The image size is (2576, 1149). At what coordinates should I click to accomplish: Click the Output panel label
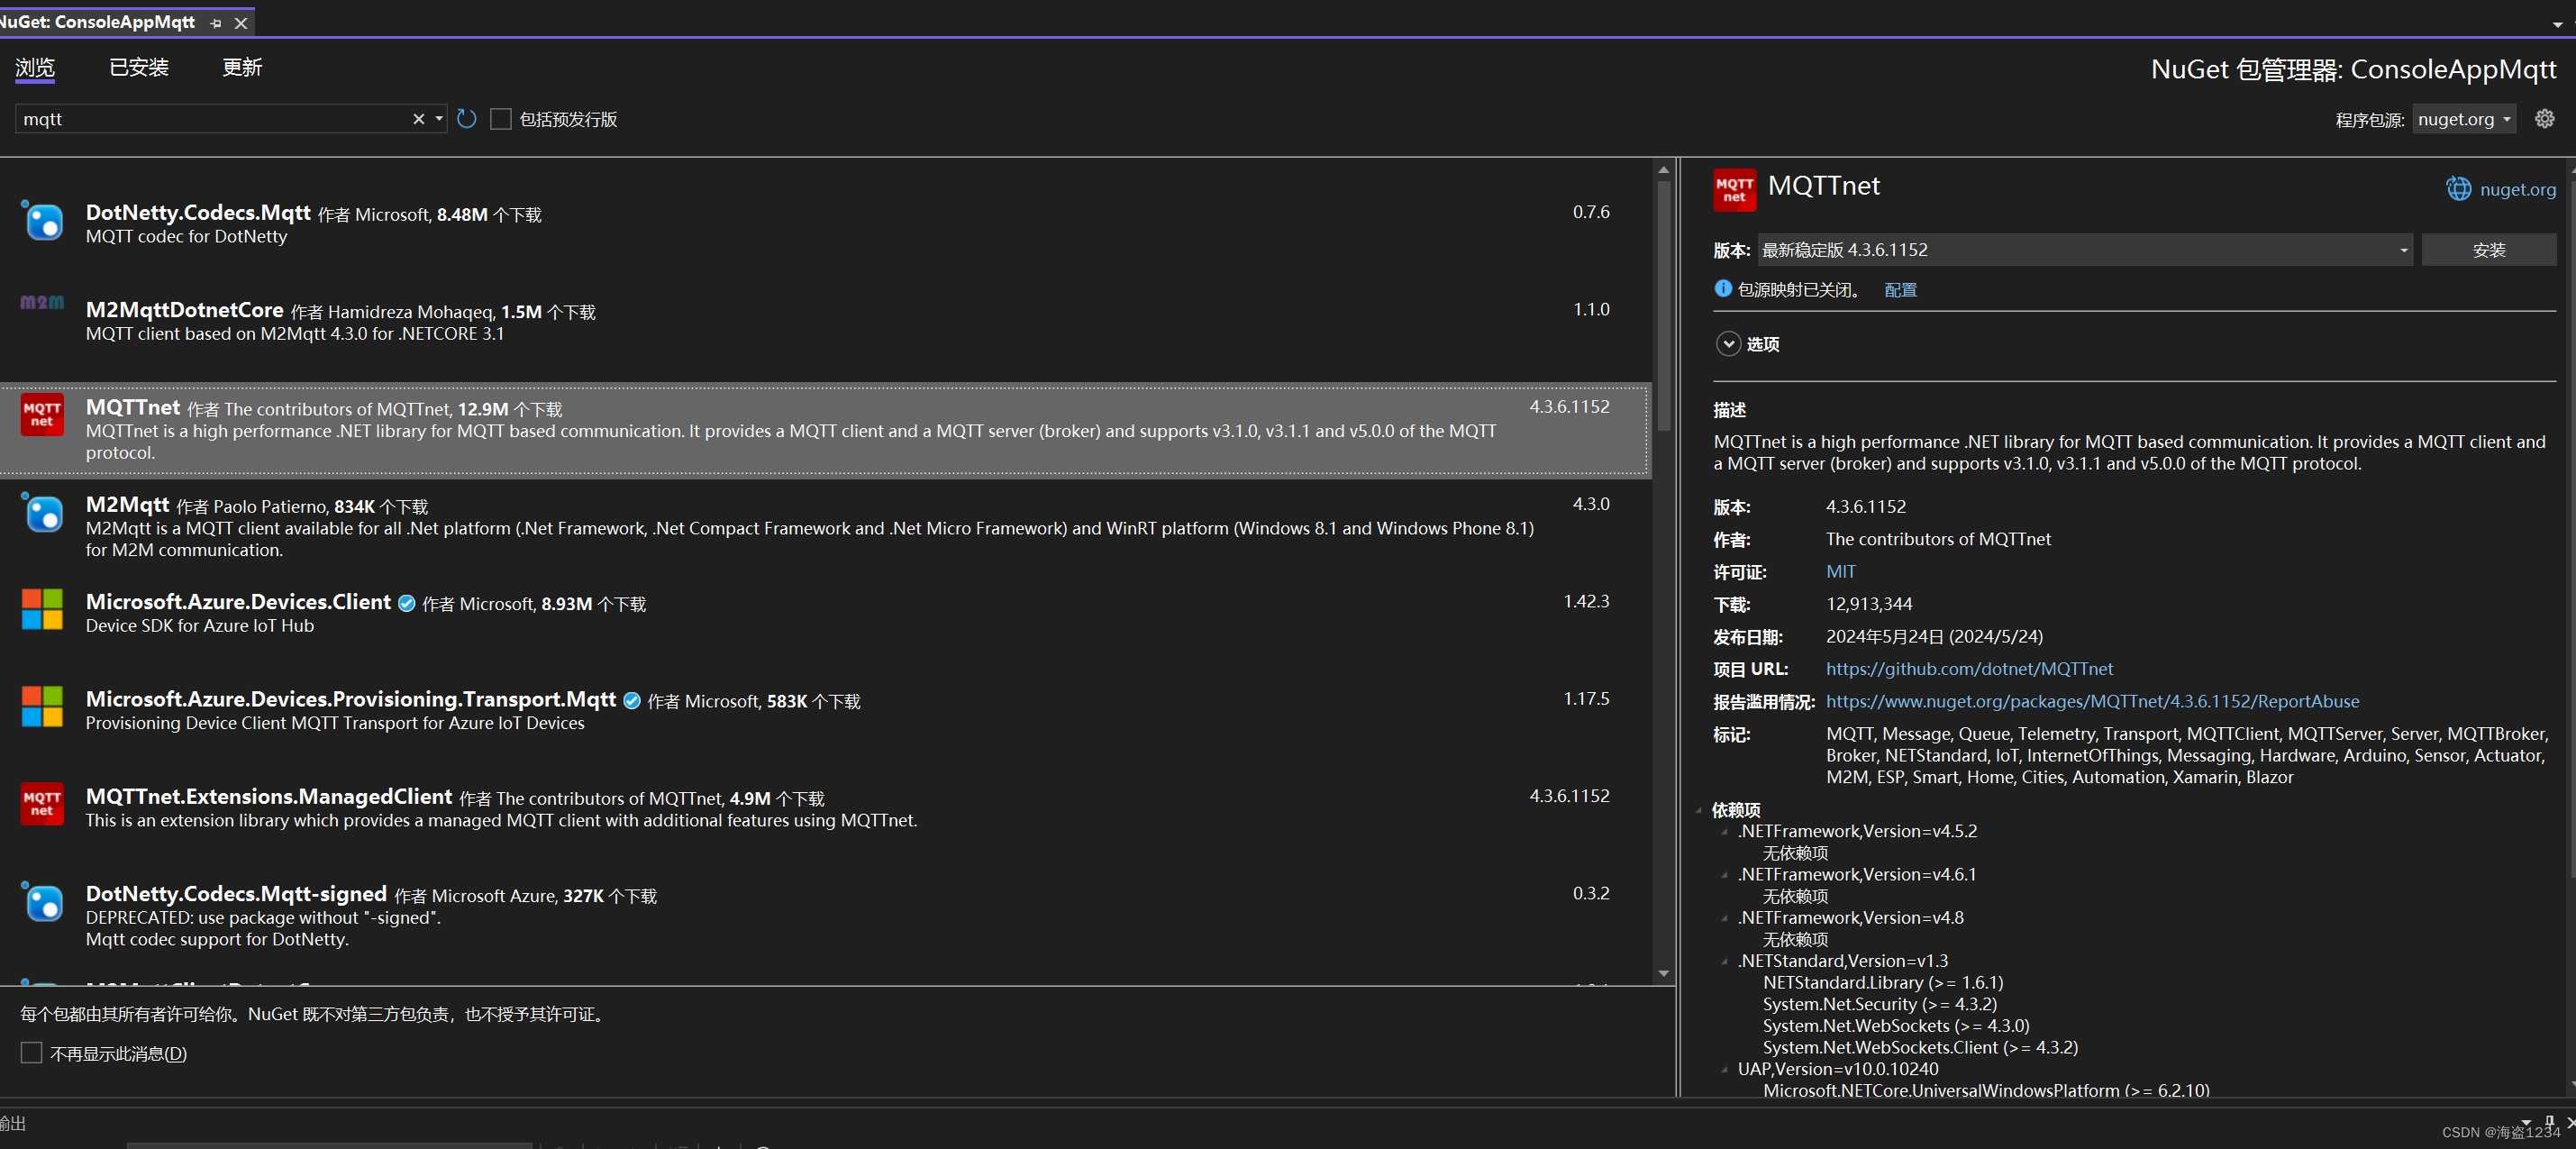tap(13, 1122)
